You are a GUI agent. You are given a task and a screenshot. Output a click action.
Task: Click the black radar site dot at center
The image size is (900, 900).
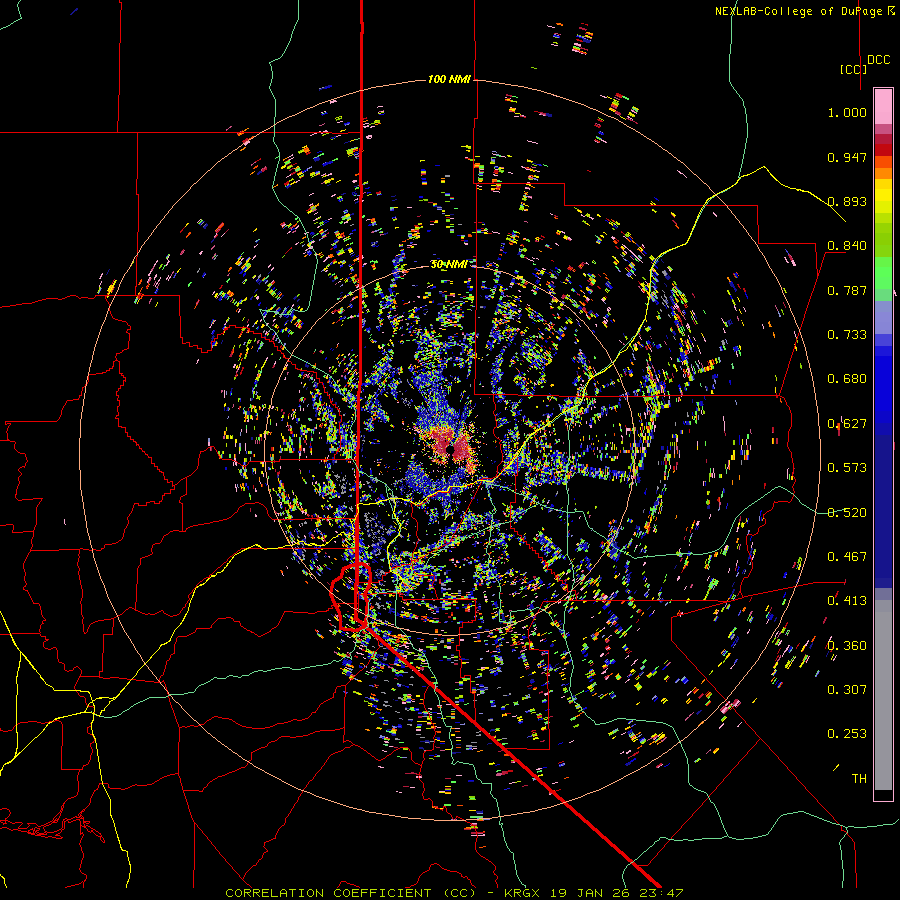click(x=451, y=449)
